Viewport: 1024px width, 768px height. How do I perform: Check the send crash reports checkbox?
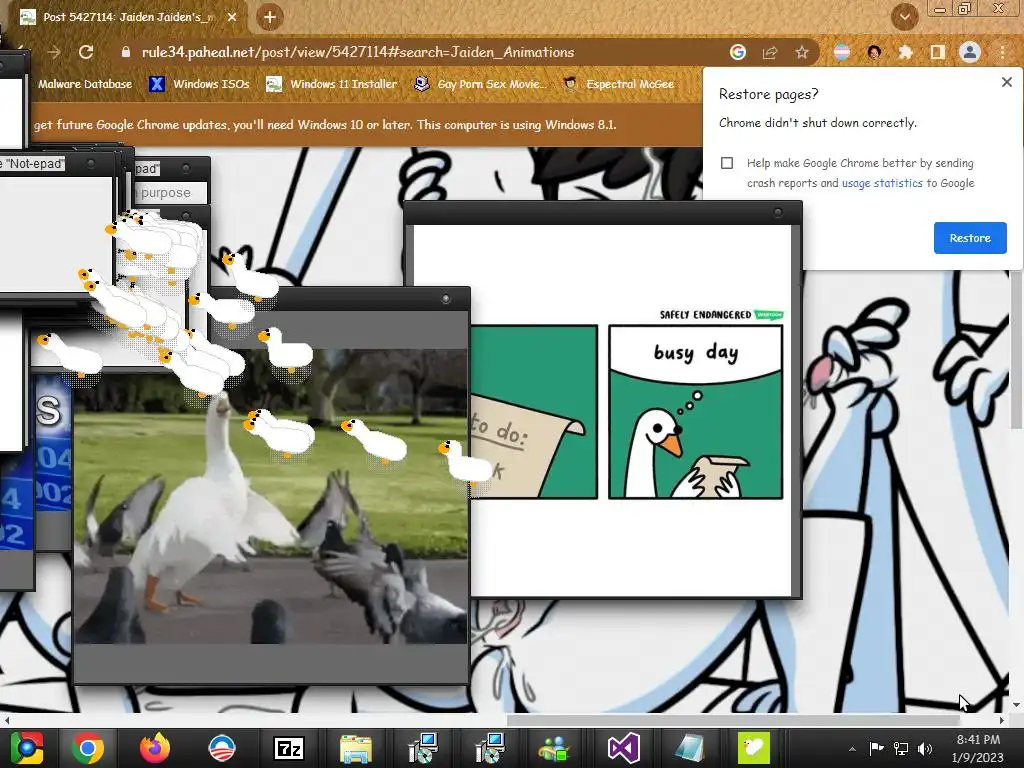coord(727,163)
